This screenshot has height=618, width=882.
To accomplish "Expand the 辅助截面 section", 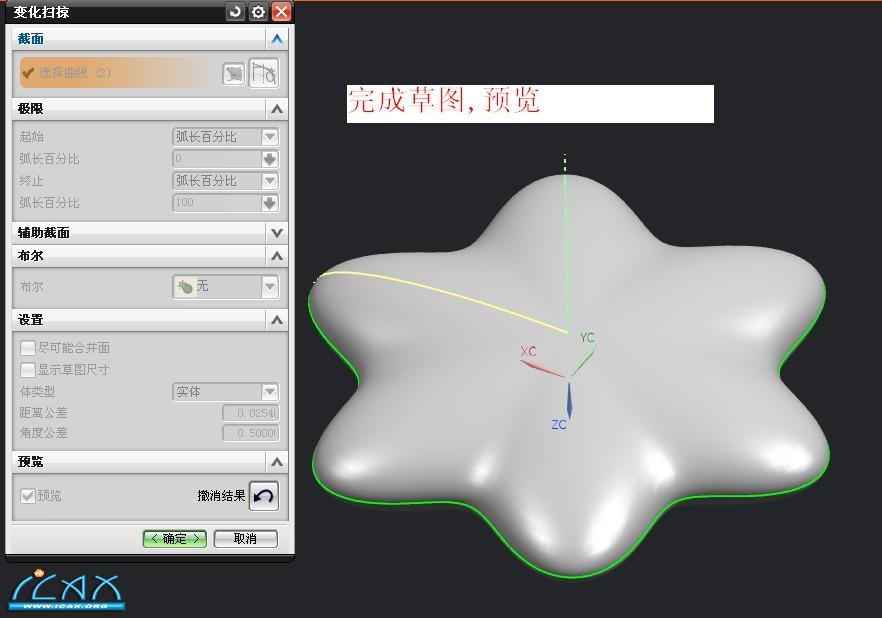I will point(277,233).
